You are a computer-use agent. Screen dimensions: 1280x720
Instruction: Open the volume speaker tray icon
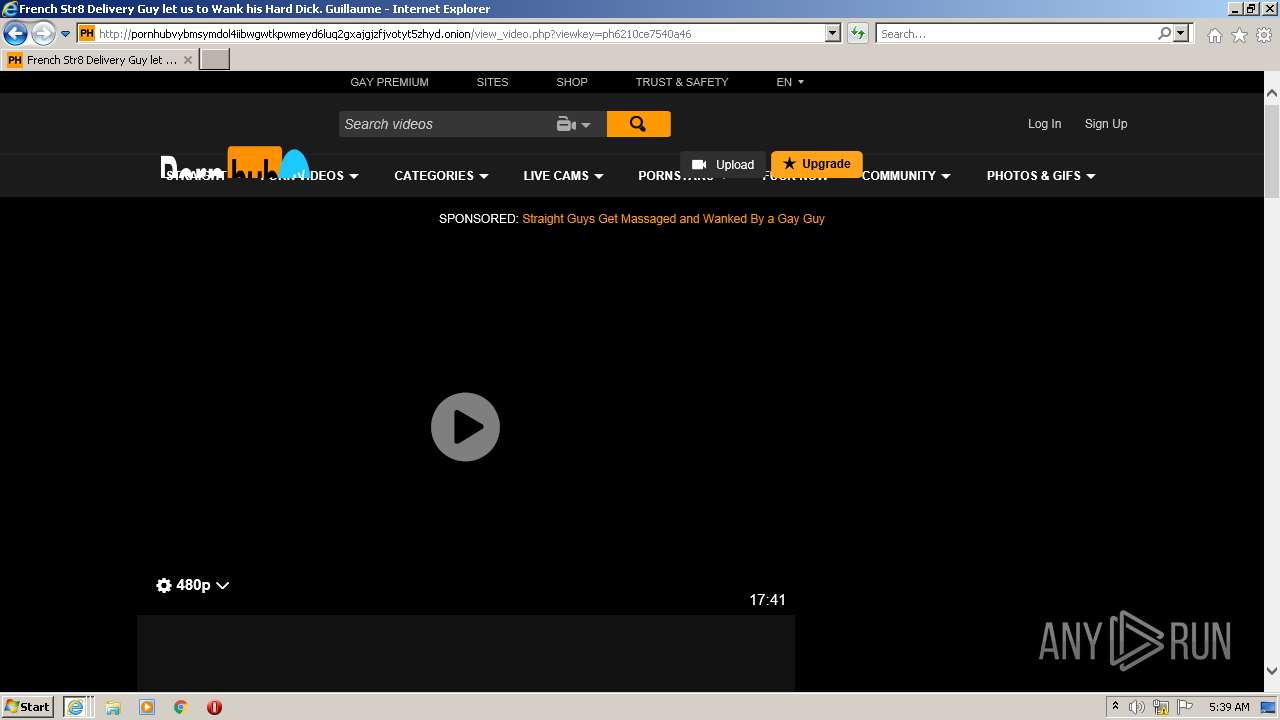click(x=1137, y=707)
